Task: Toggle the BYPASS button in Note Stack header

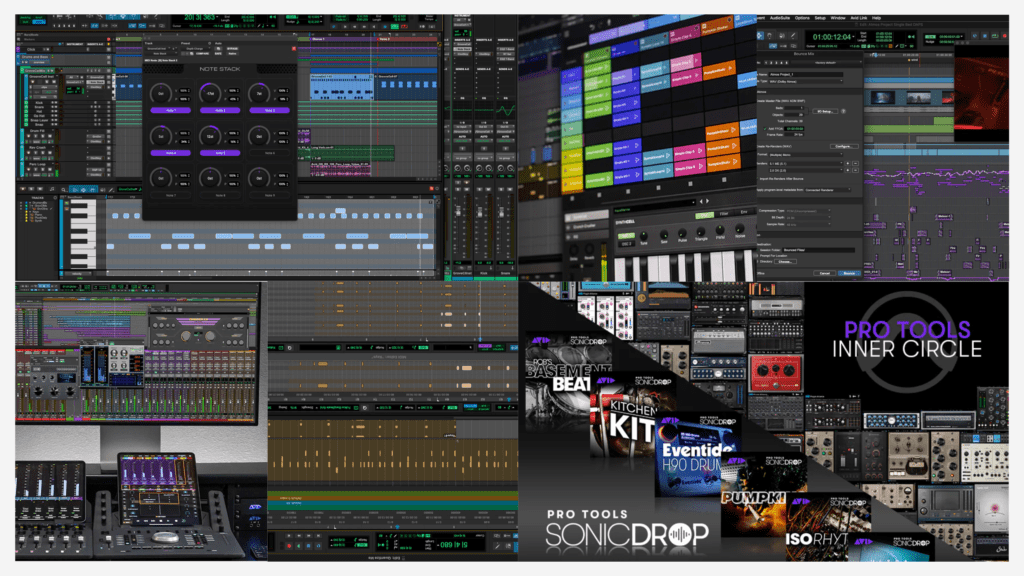Action: click(x=232, y=48)
